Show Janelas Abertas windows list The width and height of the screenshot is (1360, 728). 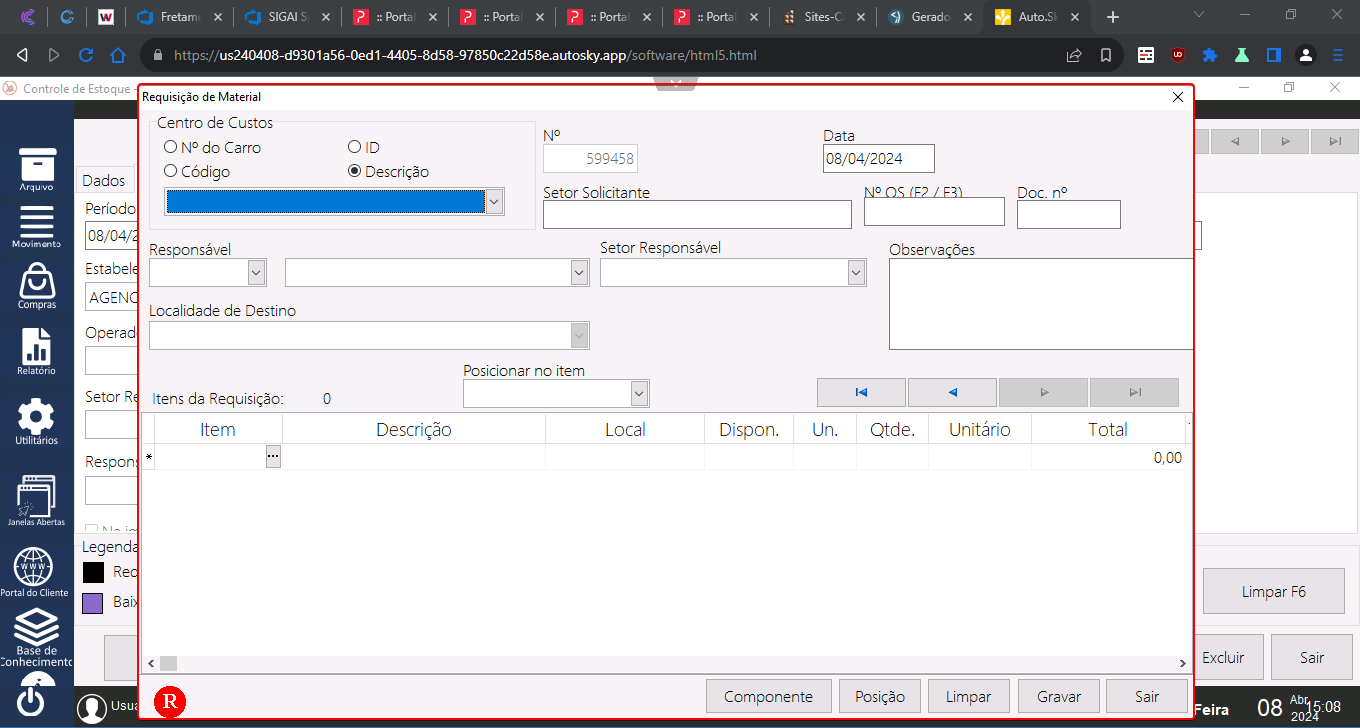pos(37,501)
